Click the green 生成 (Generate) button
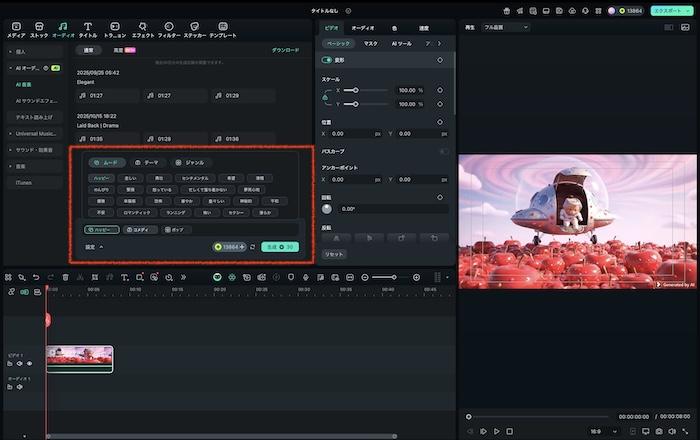The height and width of the screenshot is (440, 700). [279, 246]
